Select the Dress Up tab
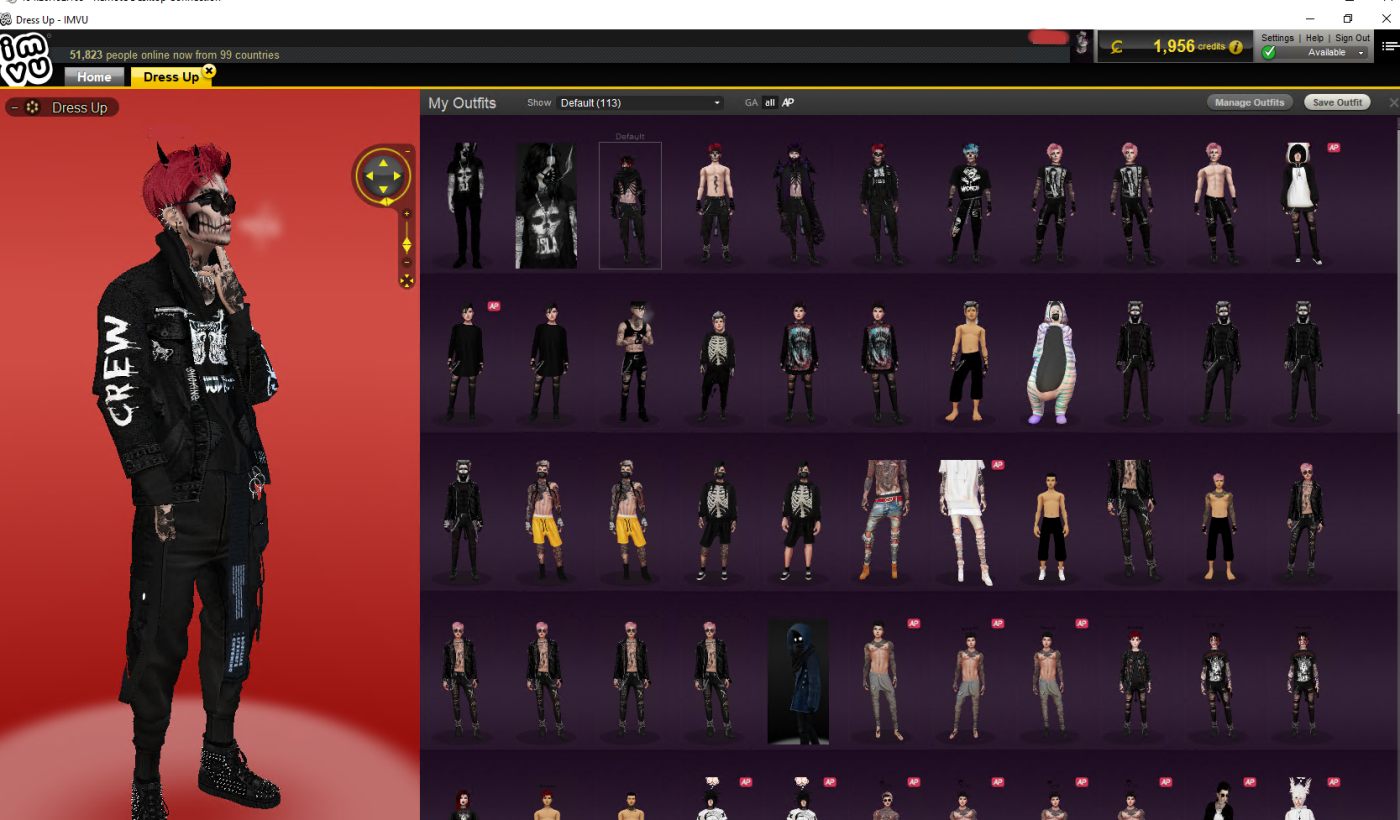Viewport: 1400px width, 820px height. click(x=171, y=77)
